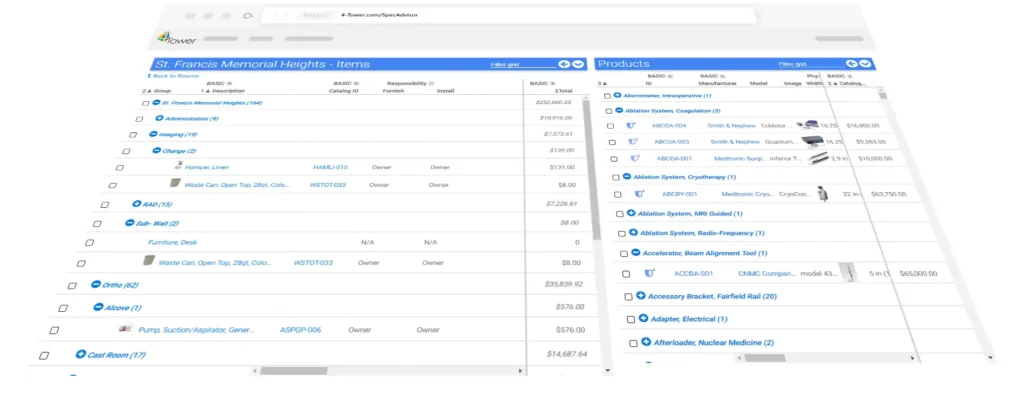The image size is (1024, 420).
Task: Check the Administration (9) row checkbox
Action: click(139, 118)
